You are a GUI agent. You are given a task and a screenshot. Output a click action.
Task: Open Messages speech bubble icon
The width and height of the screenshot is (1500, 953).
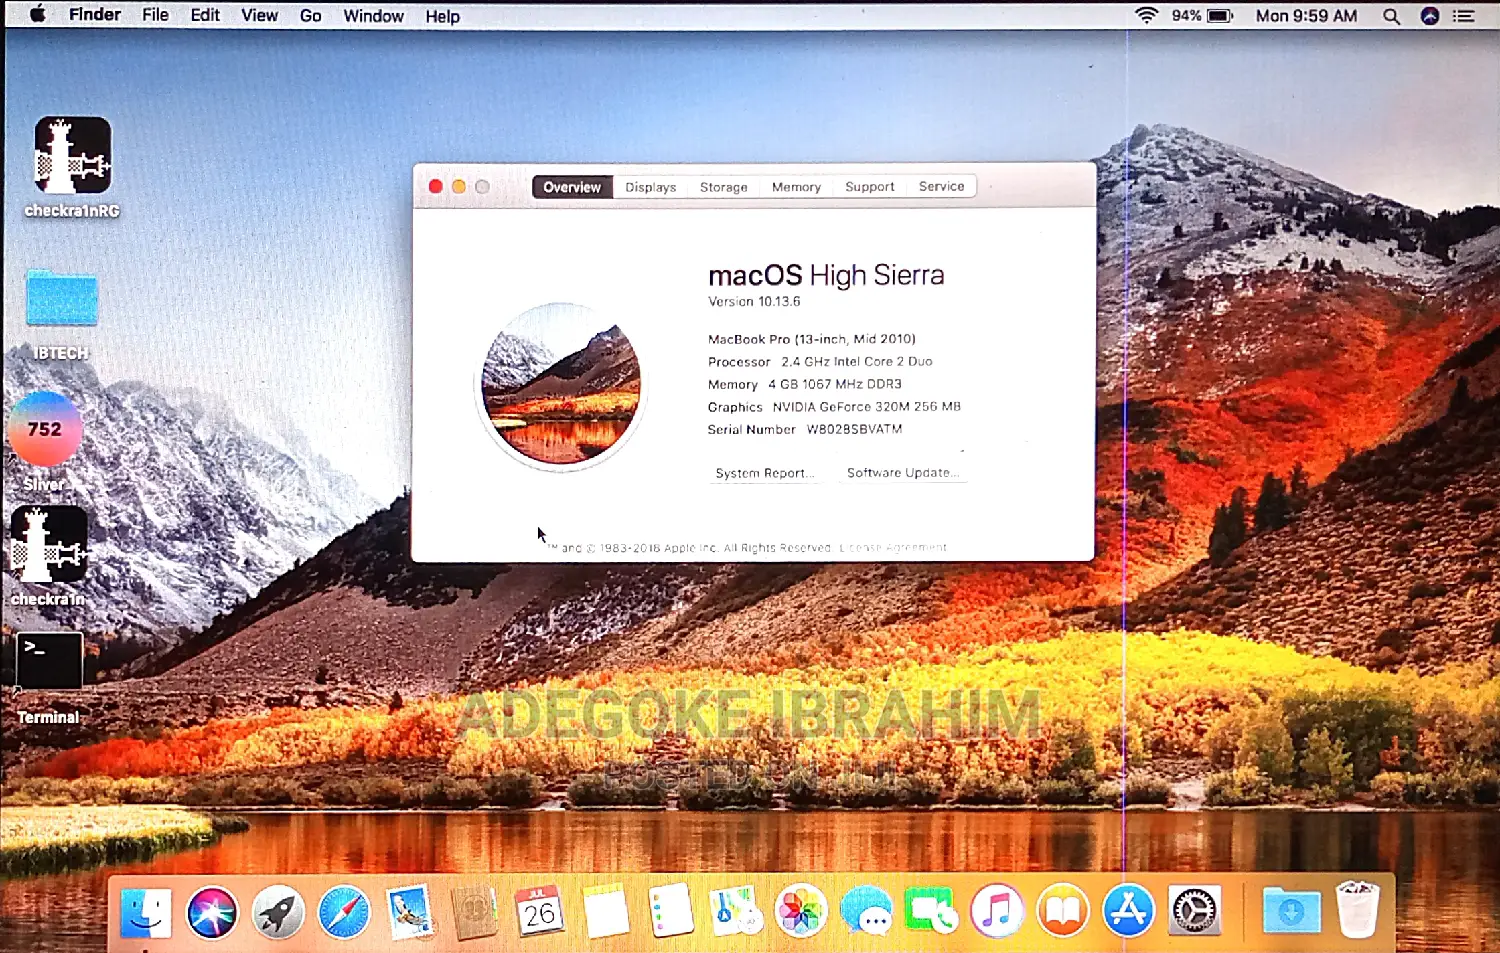(x=866, y=912)
